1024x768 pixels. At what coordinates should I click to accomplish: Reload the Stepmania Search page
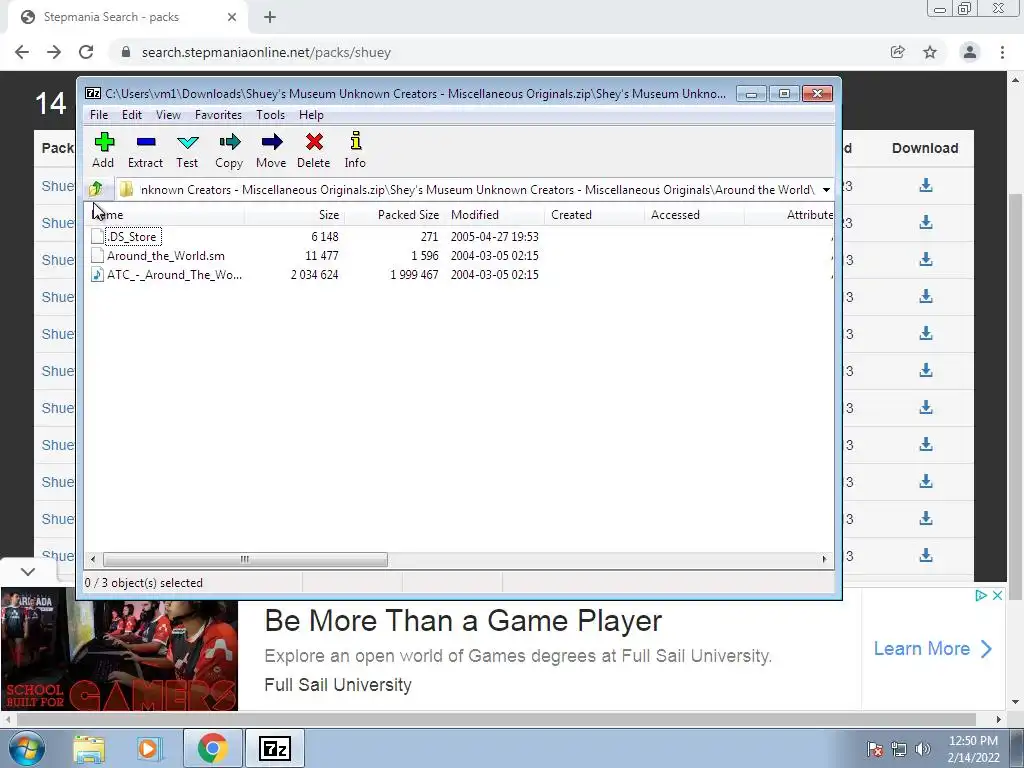(x=86, y=52)
